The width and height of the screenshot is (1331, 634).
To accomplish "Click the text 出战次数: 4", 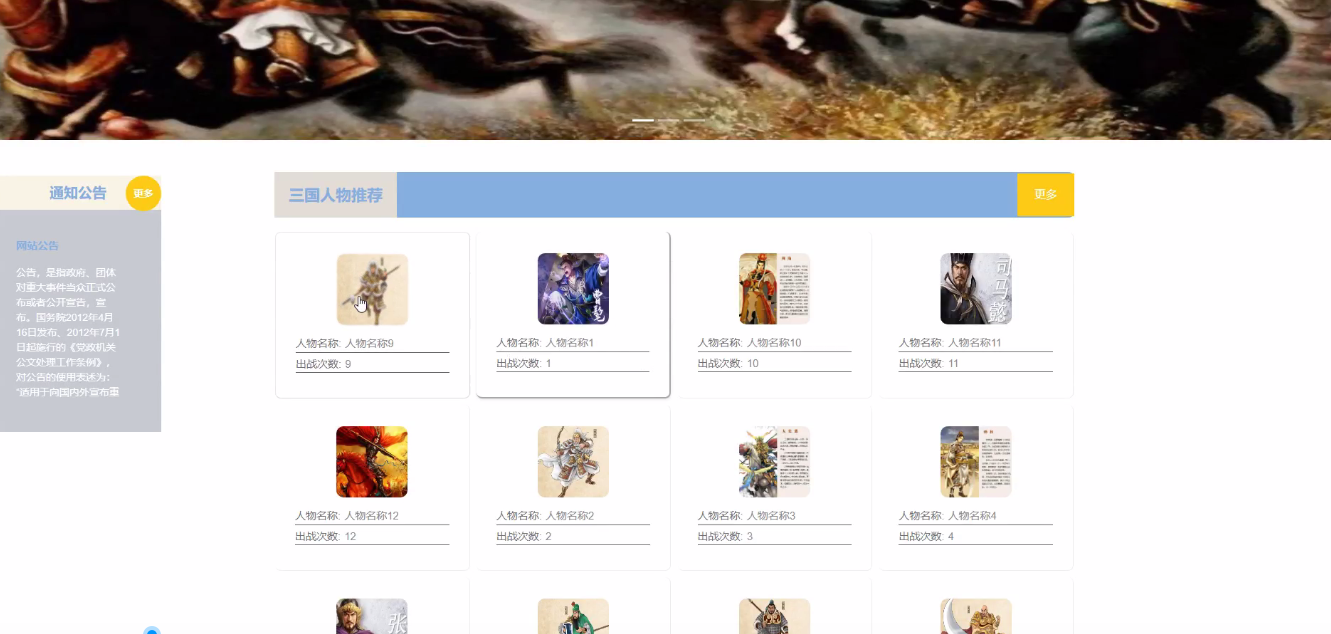I will pyautogui.click(x=927, y=536).
